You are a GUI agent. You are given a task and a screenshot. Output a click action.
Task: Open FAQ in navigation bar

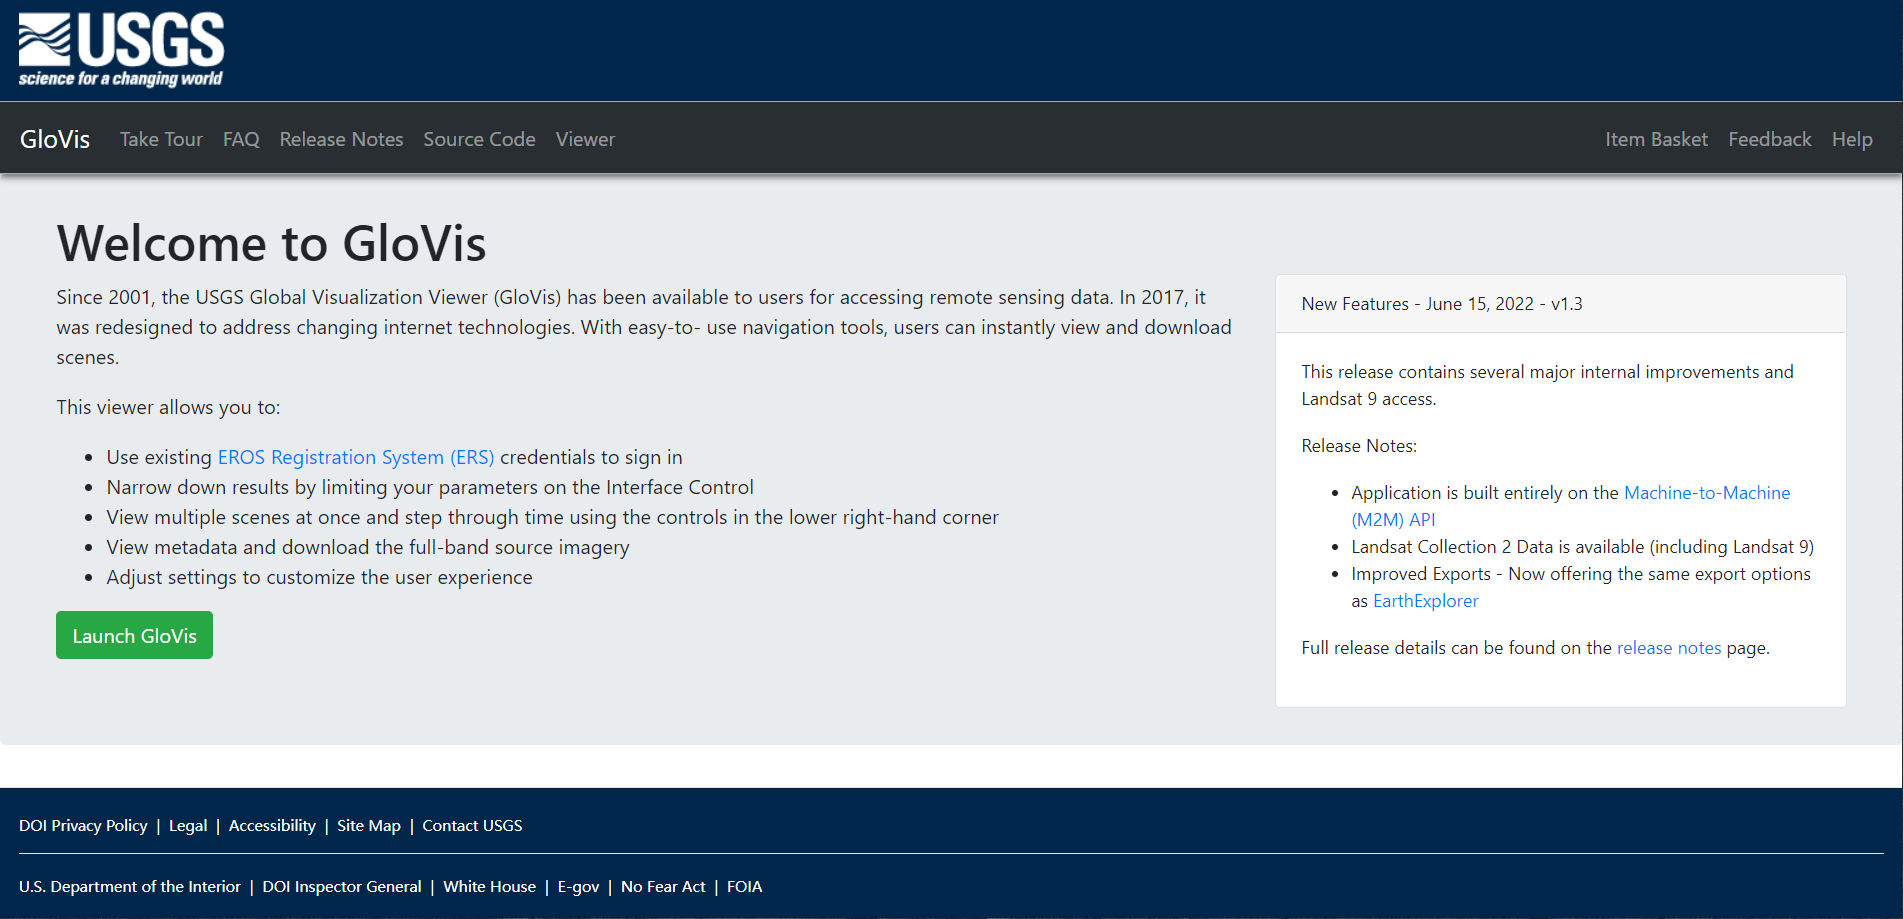pos(241,139)
